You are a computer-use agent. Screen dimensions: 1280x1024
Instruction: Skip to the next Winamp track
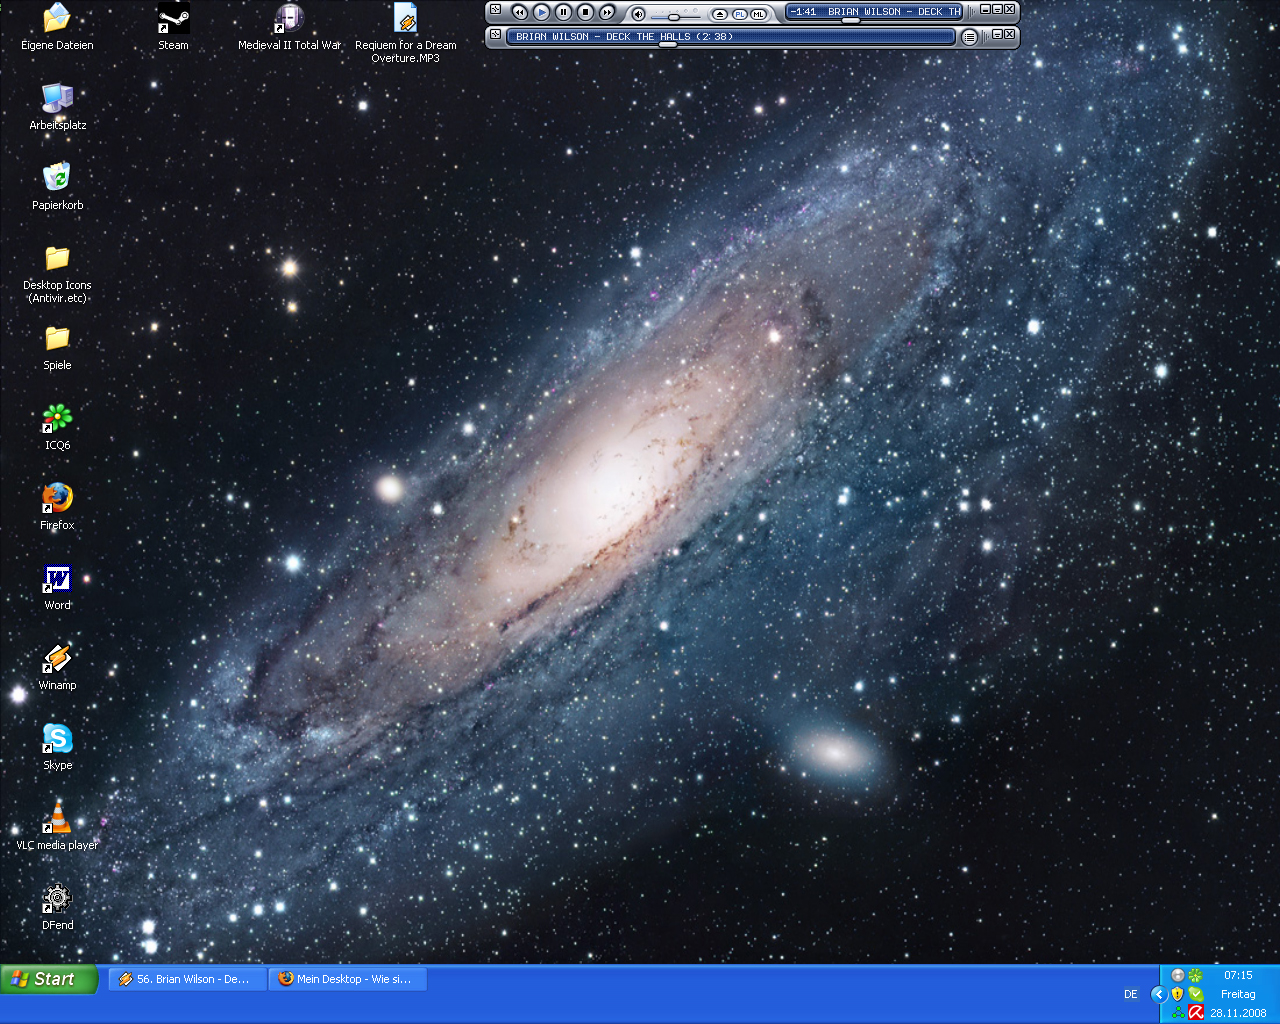[x=607, y=12]
